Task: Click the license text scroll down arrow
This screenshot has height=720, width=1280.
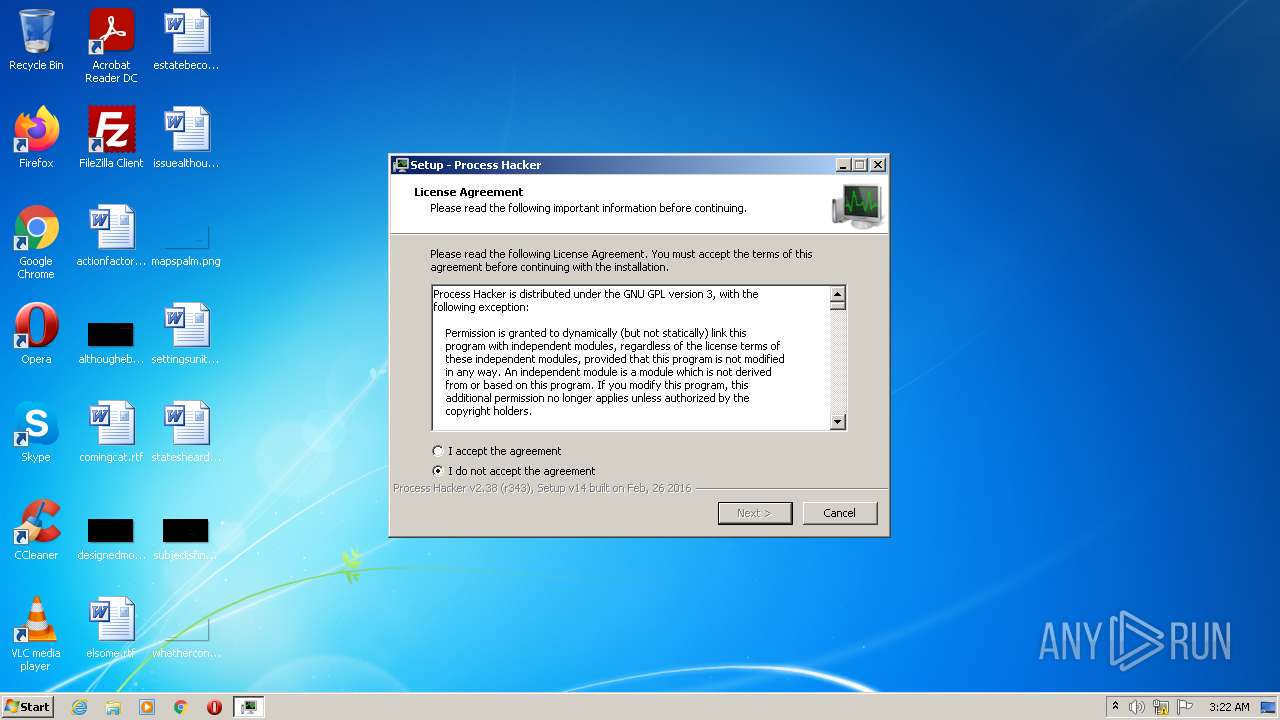Action: 838,422
